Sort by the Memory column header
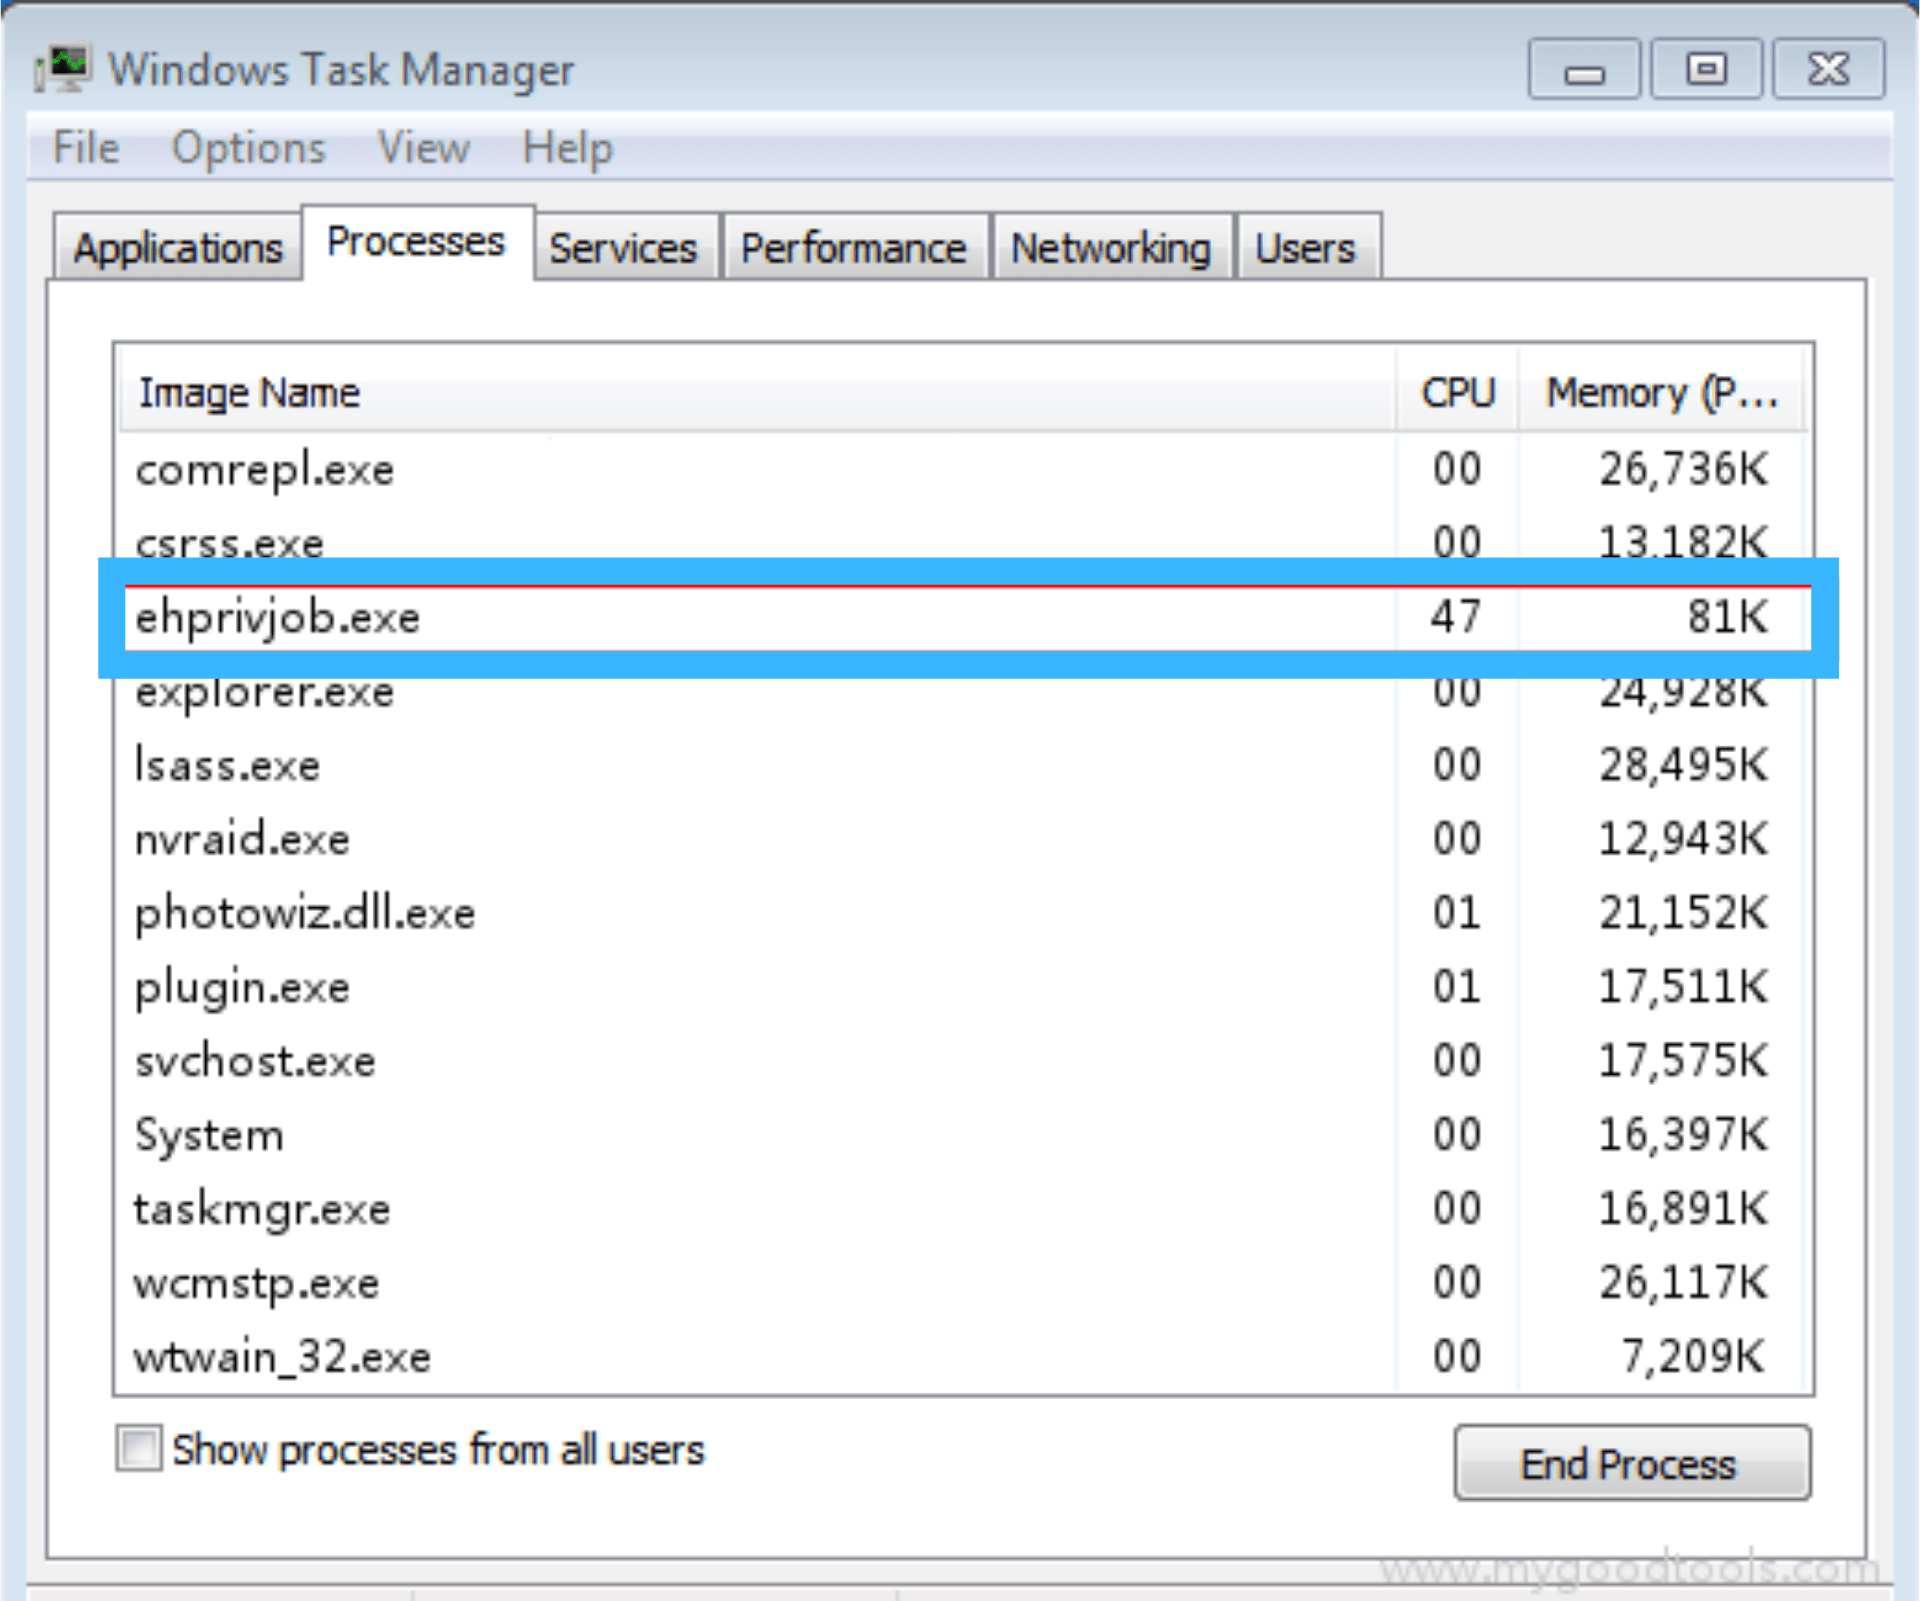The width and height of the screenshot is (1920, 1601). (x=1662, y=392)
